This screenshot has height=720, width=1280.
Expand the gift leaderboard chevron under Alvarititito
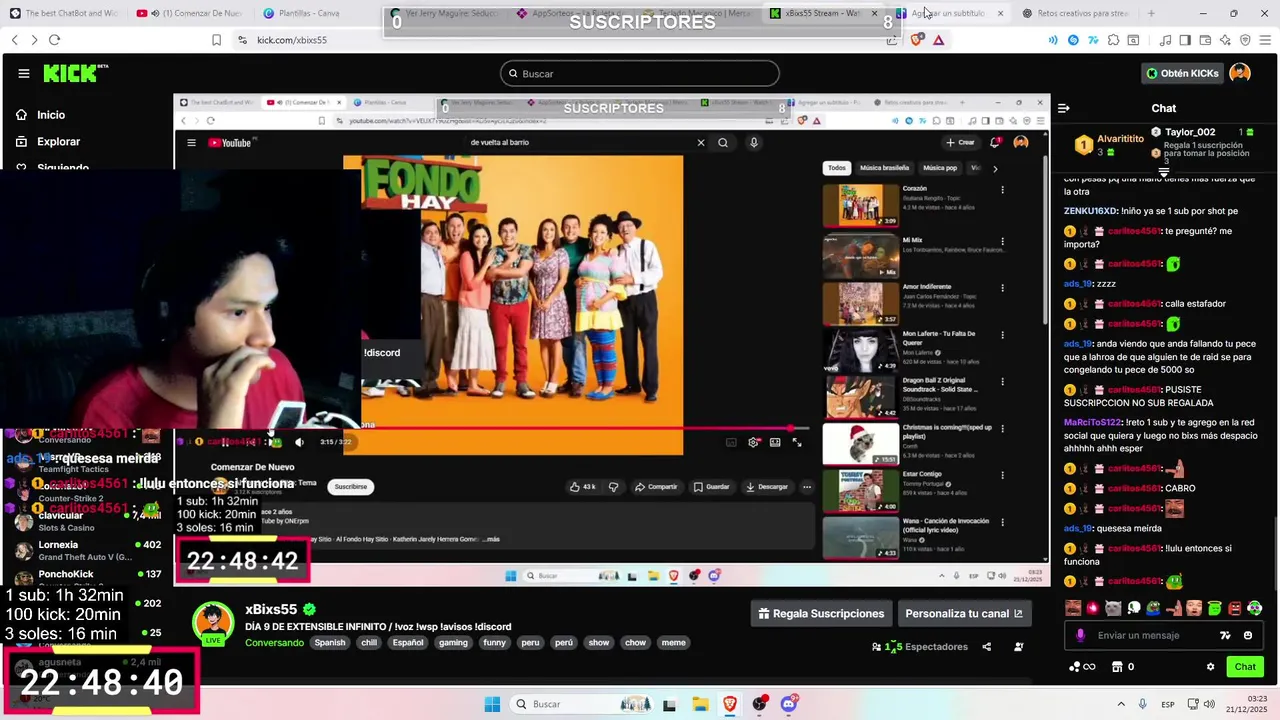click(x=1163, y=172)
